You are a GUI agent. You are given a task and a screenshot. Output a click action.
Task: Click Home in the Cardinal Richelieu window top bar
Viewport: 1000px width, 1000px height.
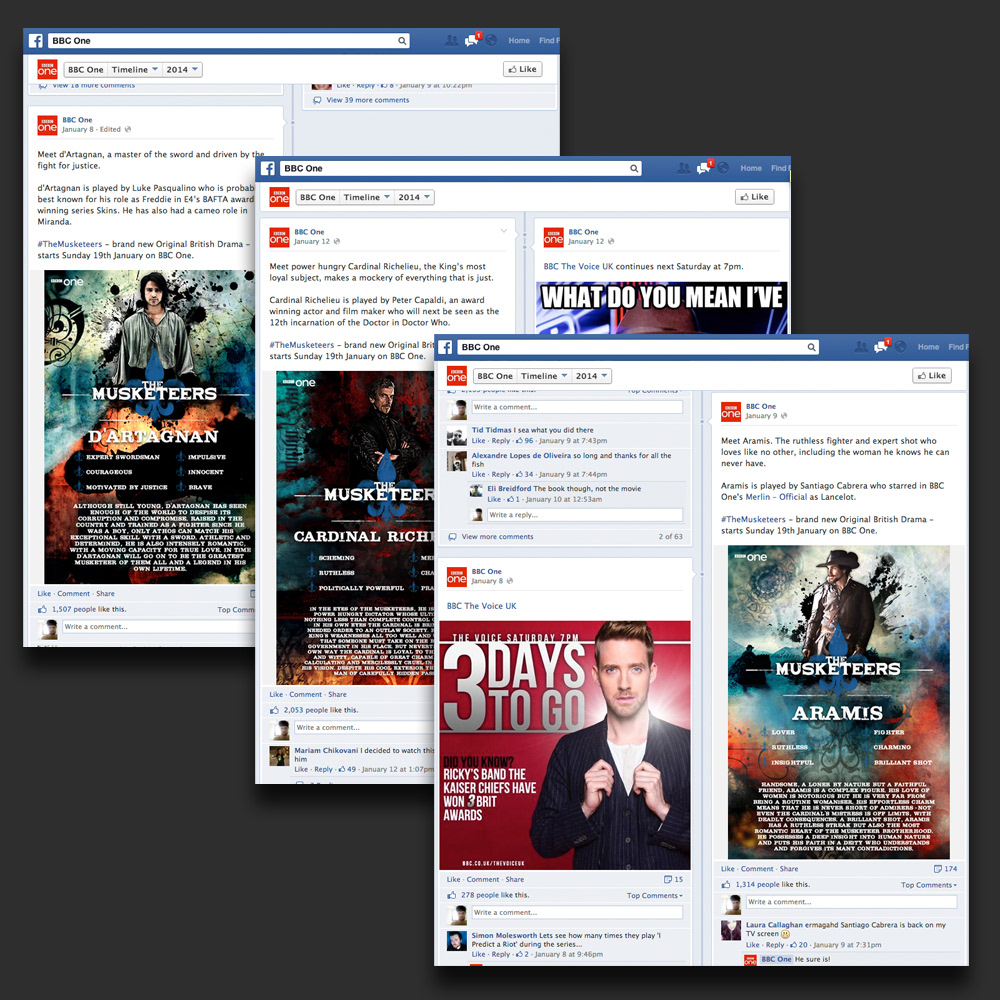click(x=751, y=168)
